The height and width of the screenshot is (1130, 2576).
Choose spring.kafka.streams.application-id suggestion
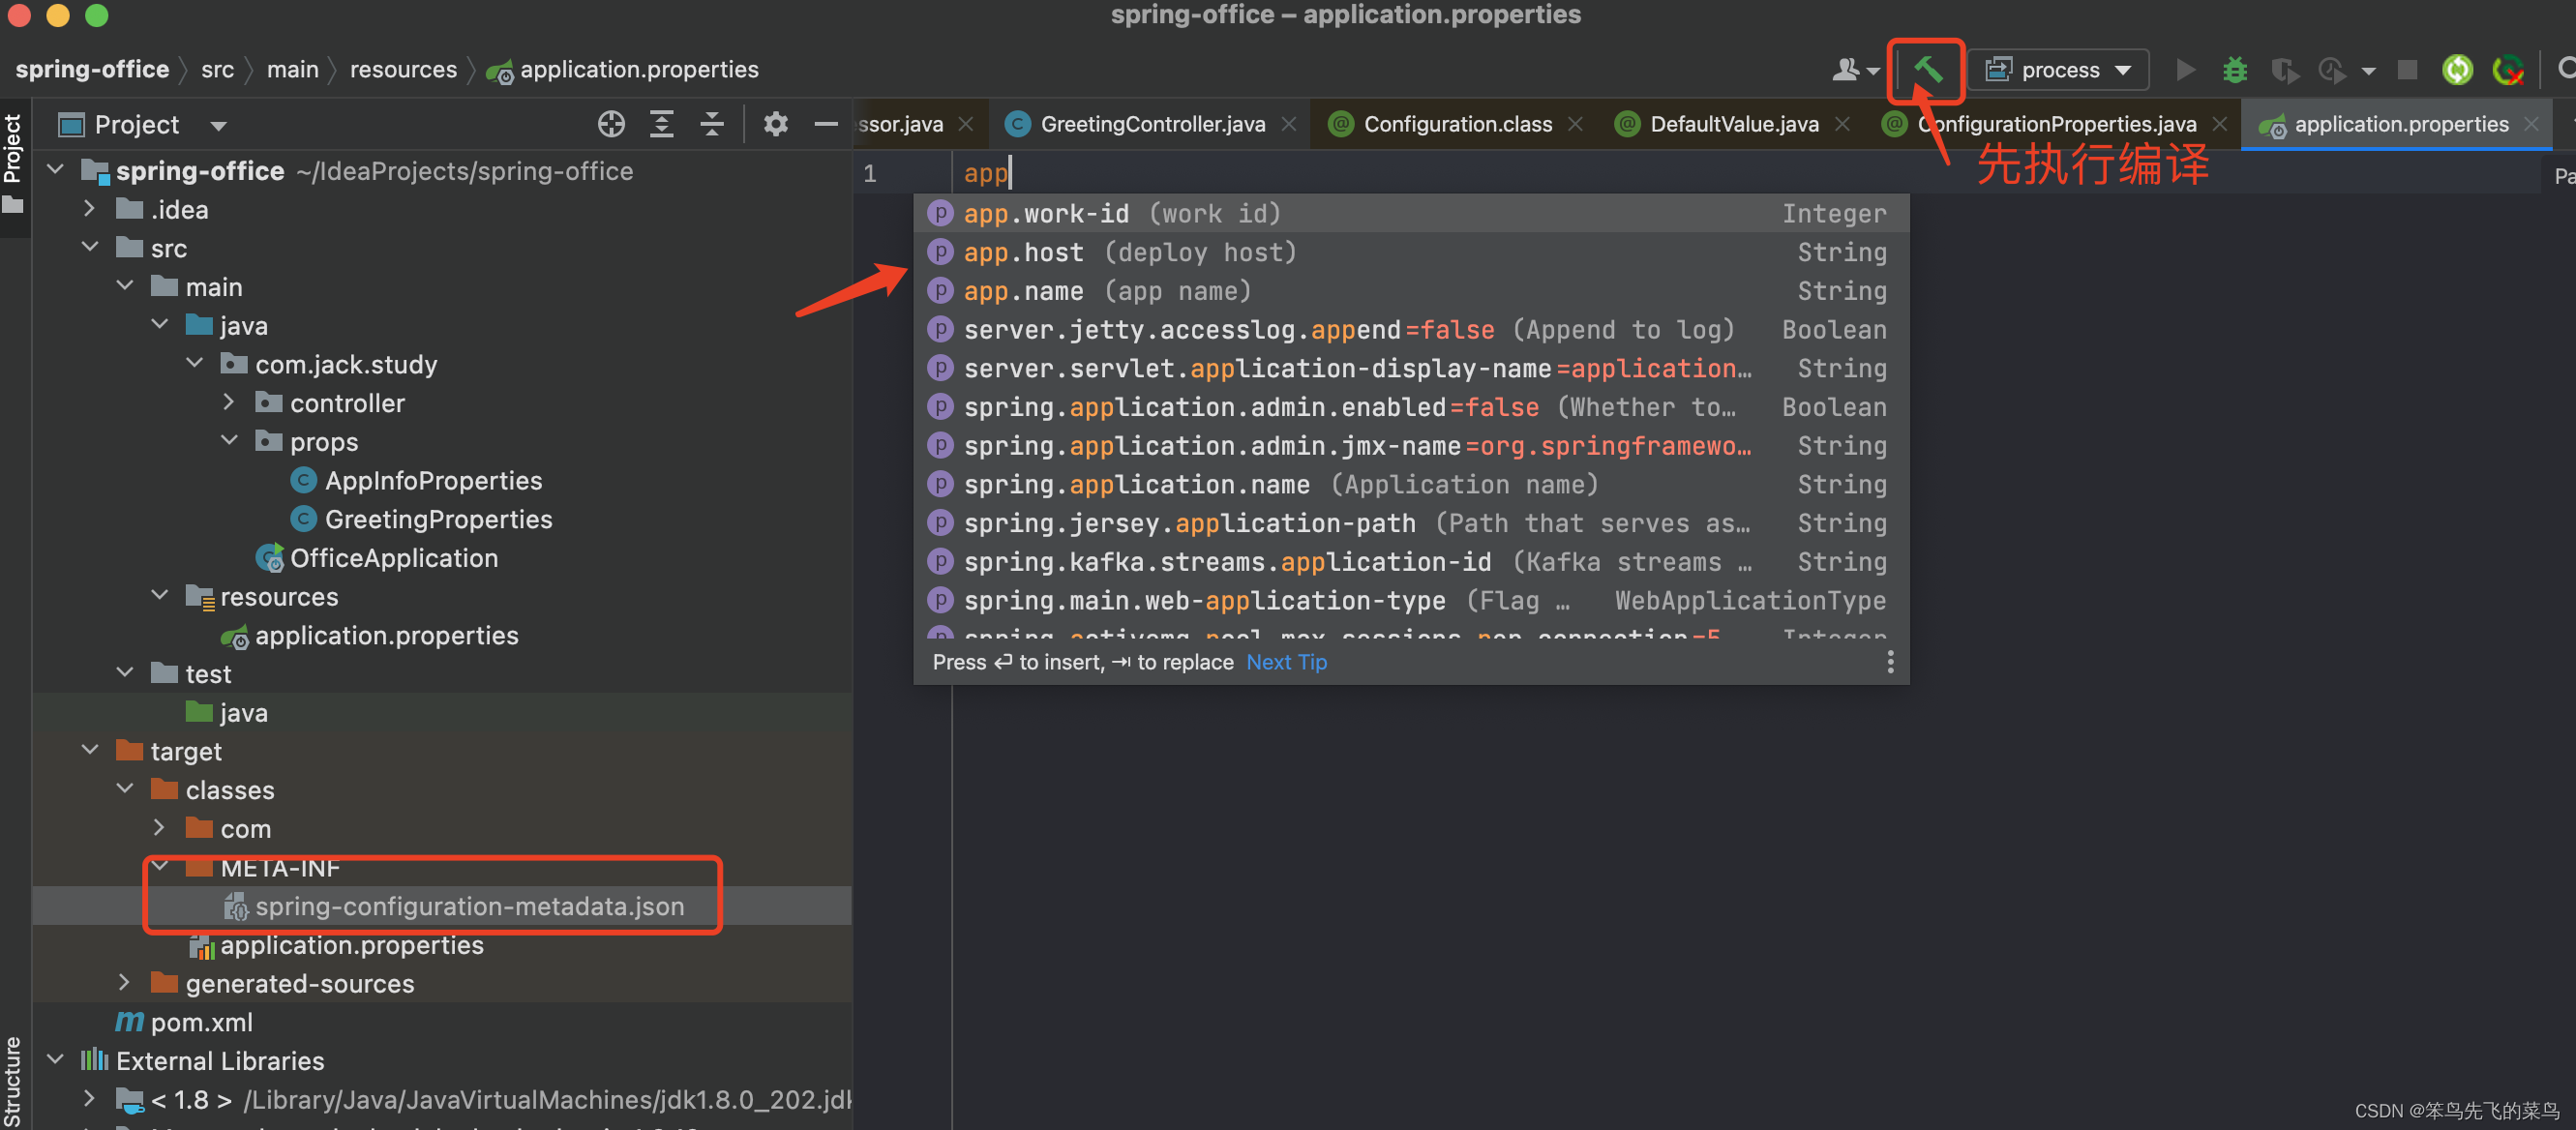(x=1410, y=562)
